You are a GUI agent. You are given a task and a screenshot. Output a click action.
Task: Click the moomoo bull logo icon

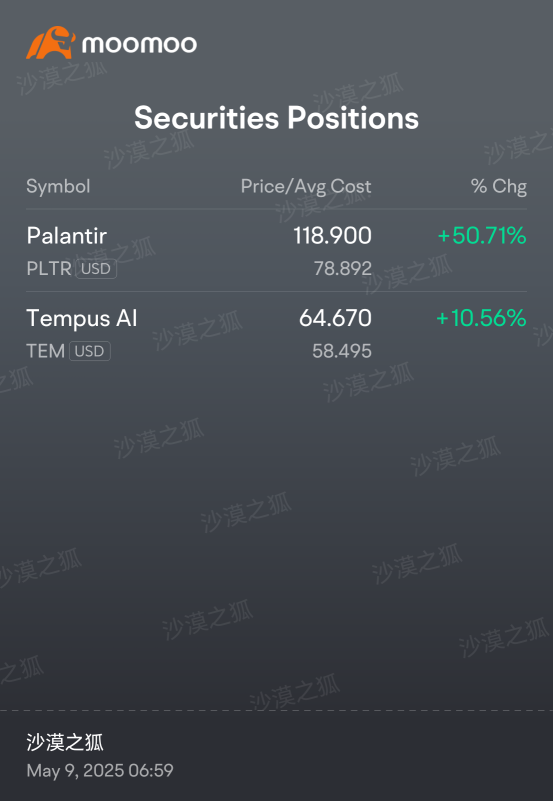click(51, 43)
